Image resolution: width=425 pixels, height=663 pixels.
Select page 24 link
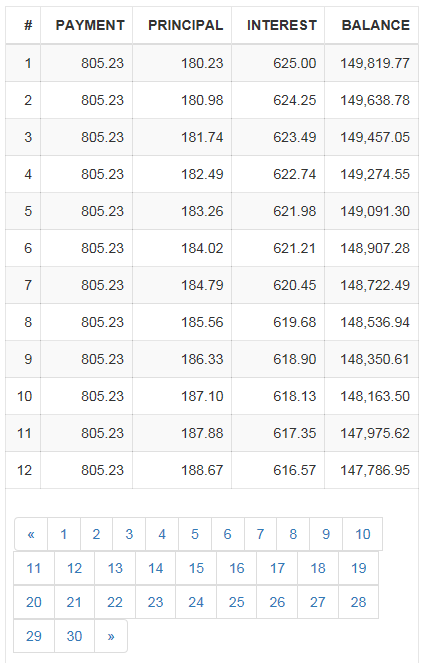click(196, 602)
